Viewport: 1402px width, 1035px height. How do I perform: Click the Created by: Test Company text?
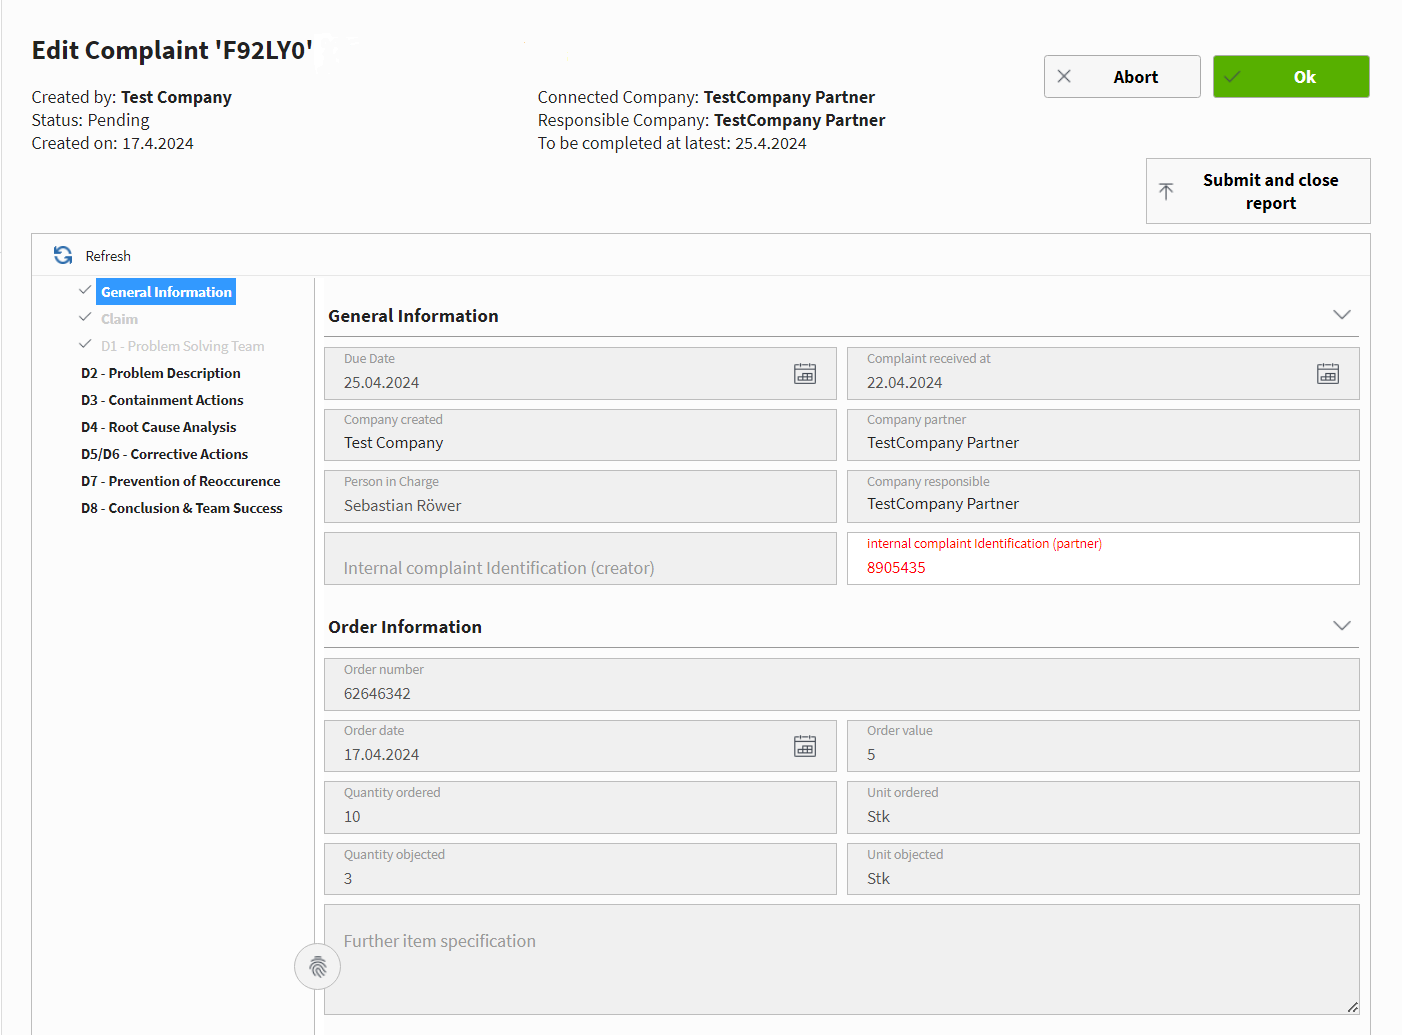pos(131,97)
